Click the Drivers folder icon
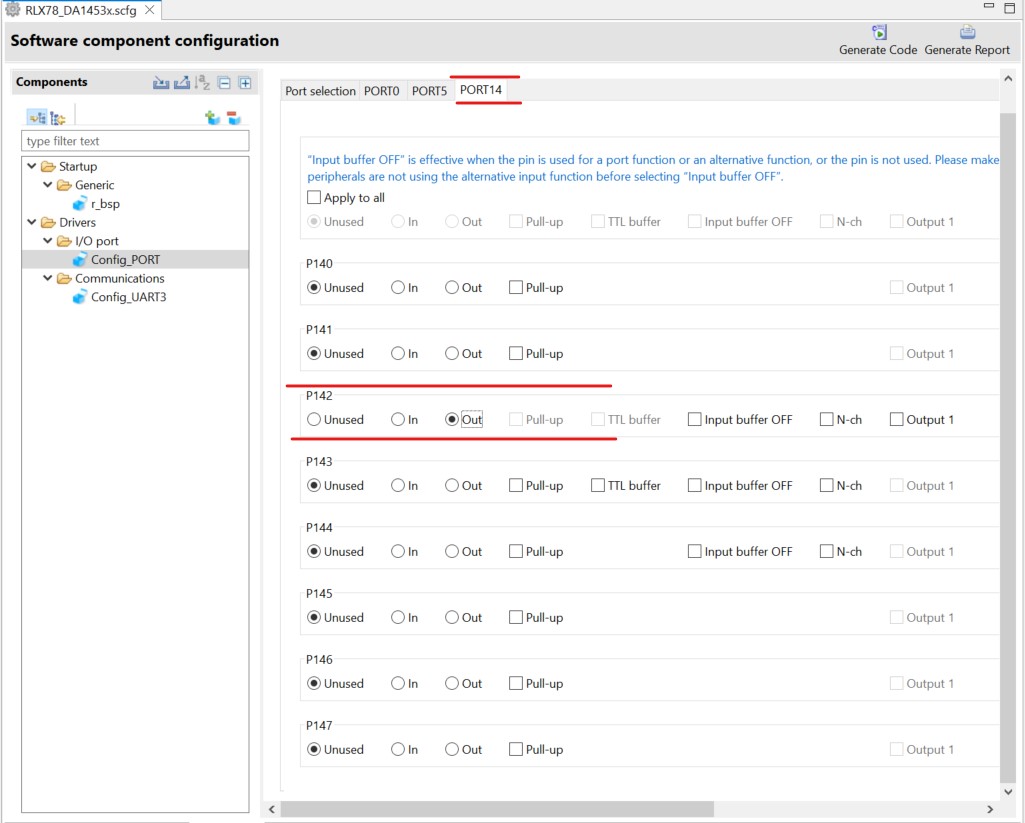This screenshot has height=823, width=1025. (48, 222)
